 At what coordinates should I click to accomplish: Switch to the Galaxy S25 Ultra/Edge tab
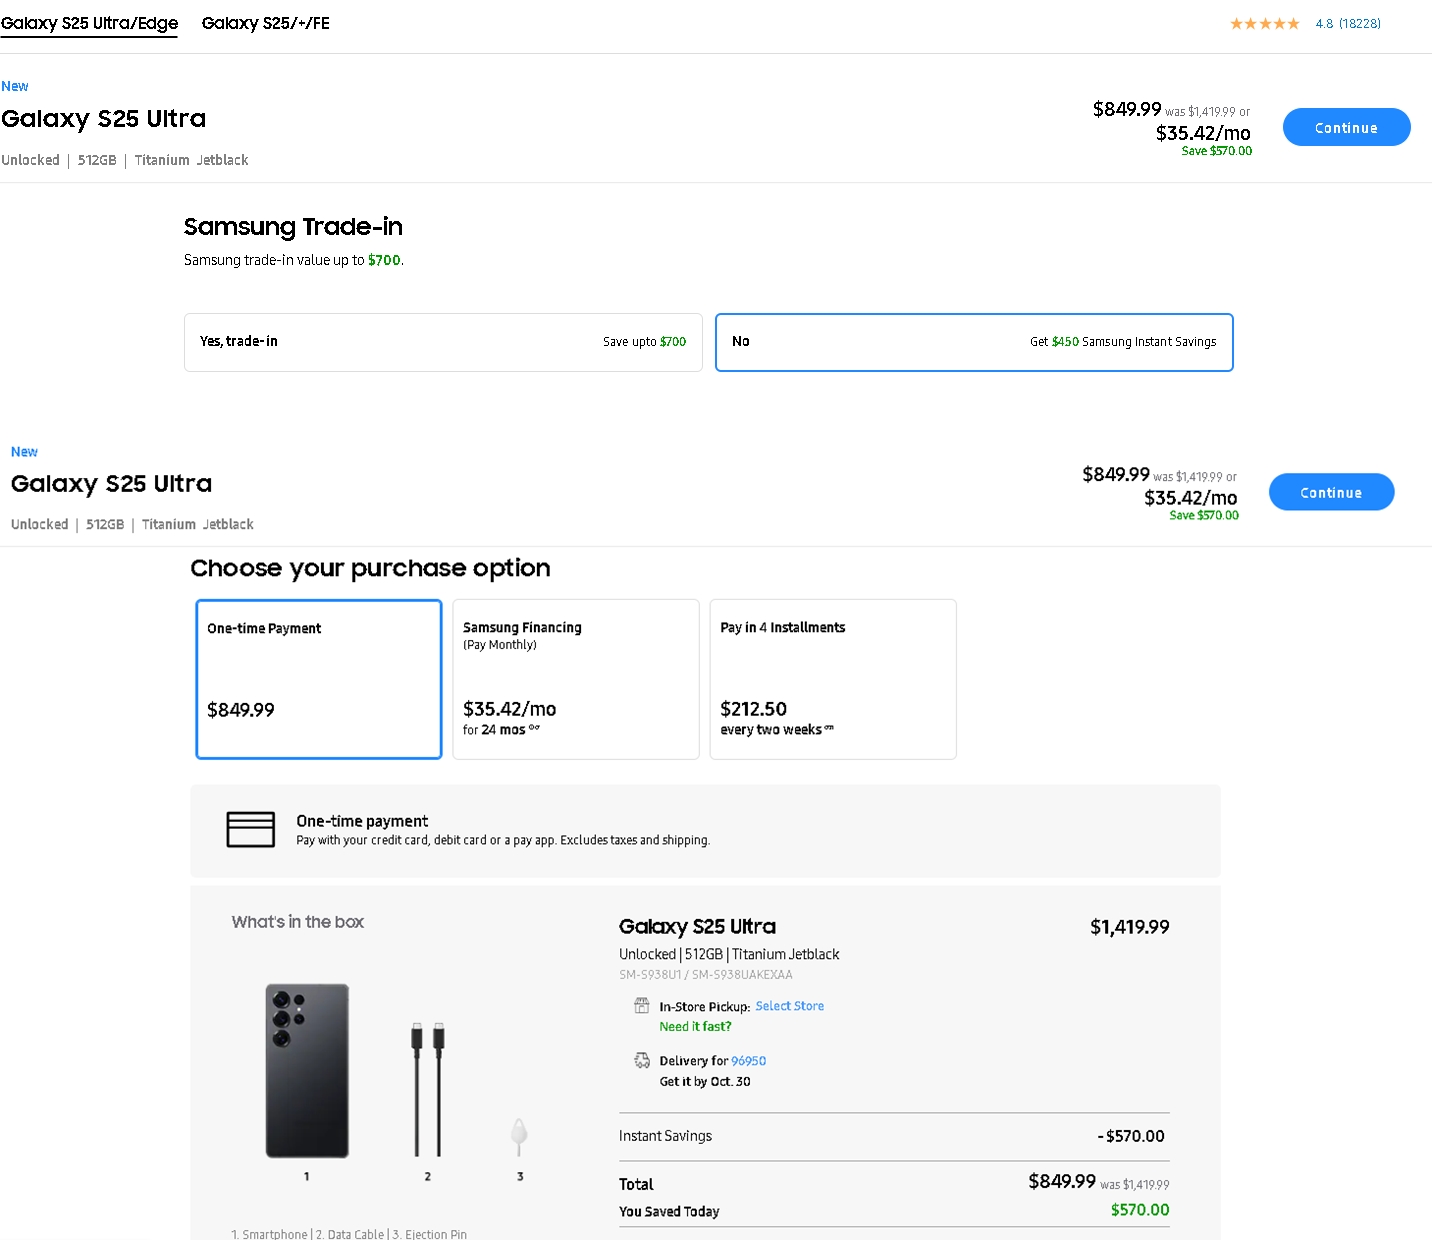tap(89, 23)
